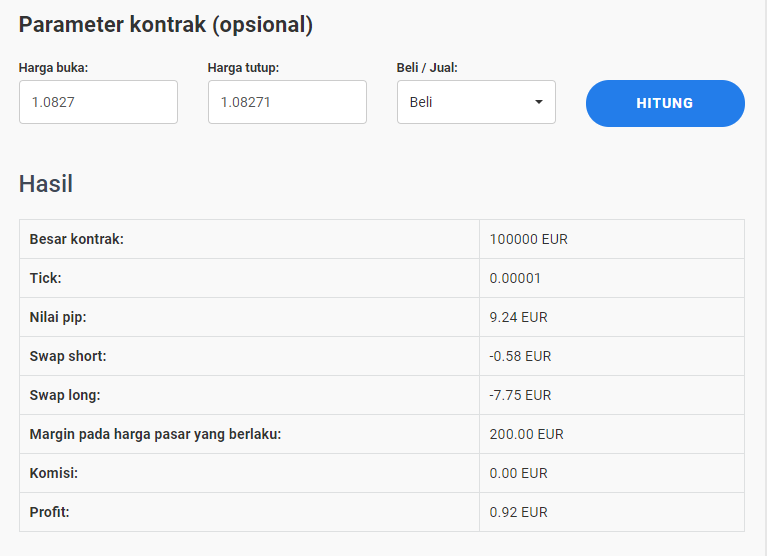Click the Hasil heading
768x556 pixels.
[x=46, y=184]
